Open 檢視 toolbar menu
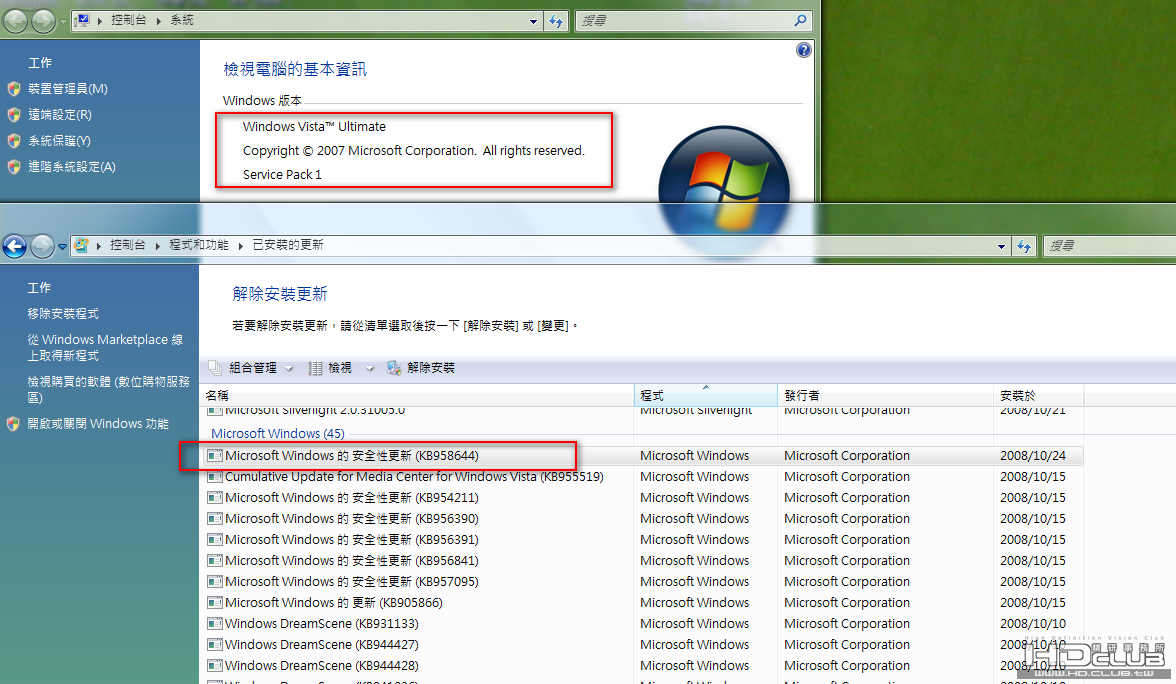The image size is (1176, 684). point(340,368)
